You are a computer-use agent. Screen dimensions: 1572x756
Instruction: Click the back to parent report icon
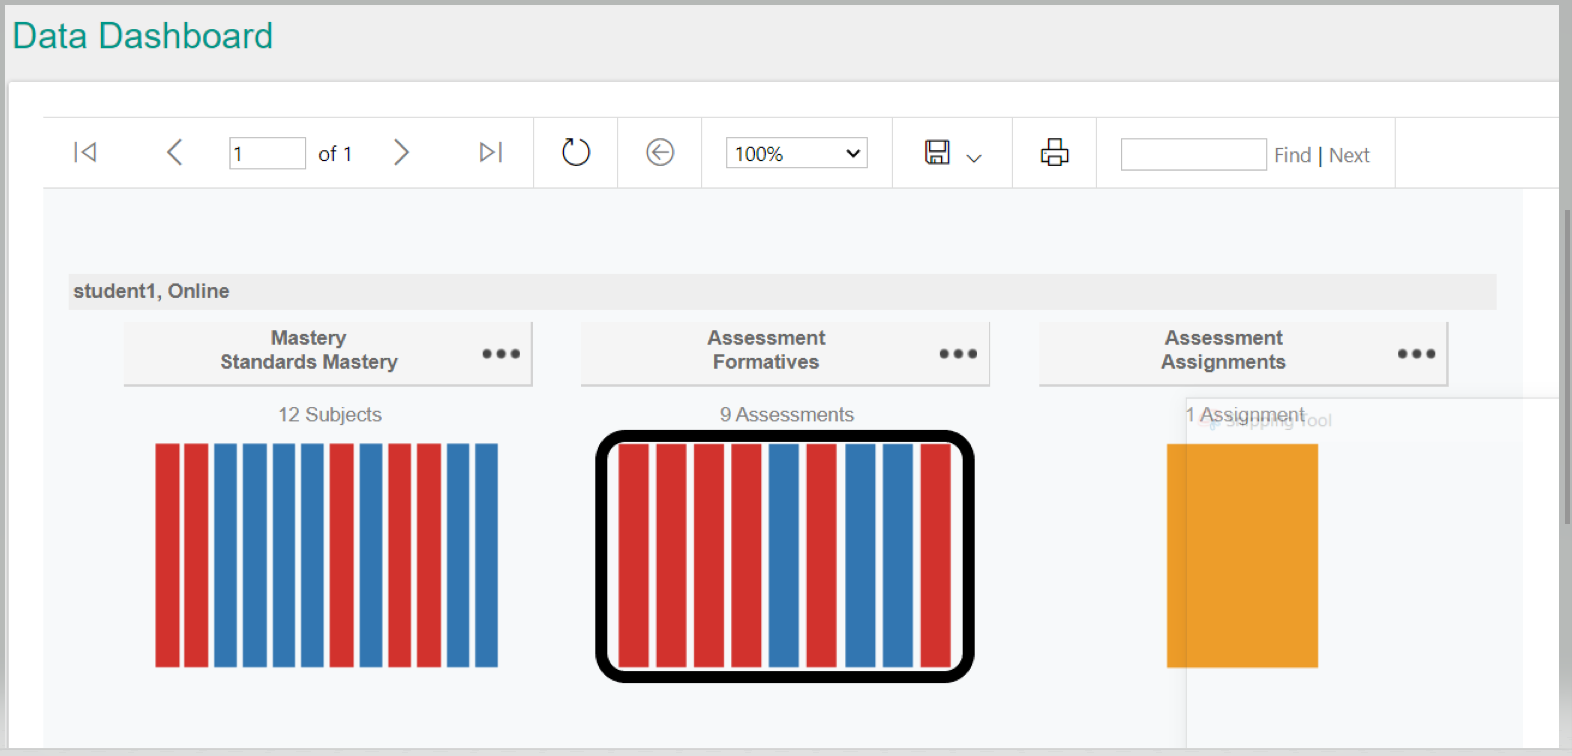click(660, 153)
